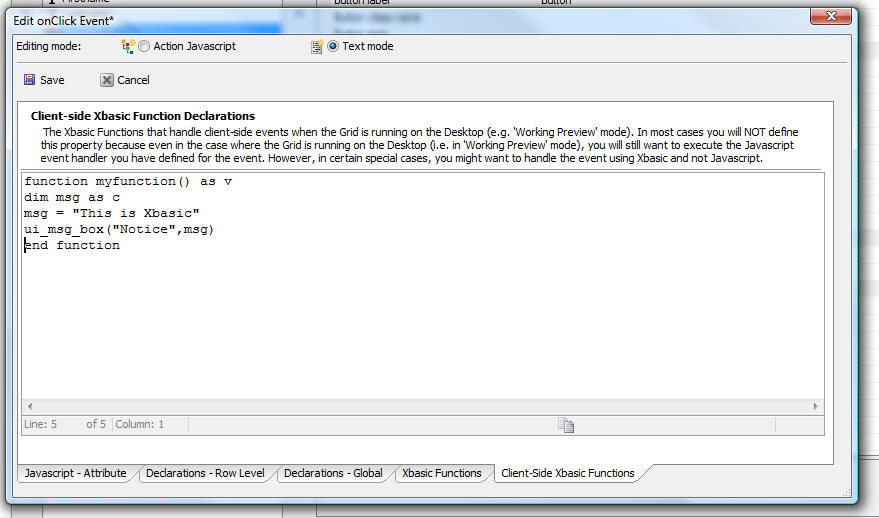Switch to Javascript - Attribute tab
This screenshot has width=879, height=518.
75,473
